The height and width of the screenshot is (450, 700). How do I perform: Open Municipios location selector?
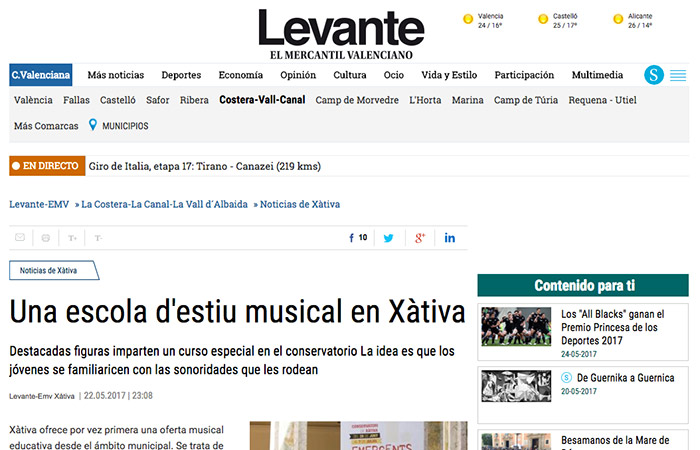coord(118,126)
